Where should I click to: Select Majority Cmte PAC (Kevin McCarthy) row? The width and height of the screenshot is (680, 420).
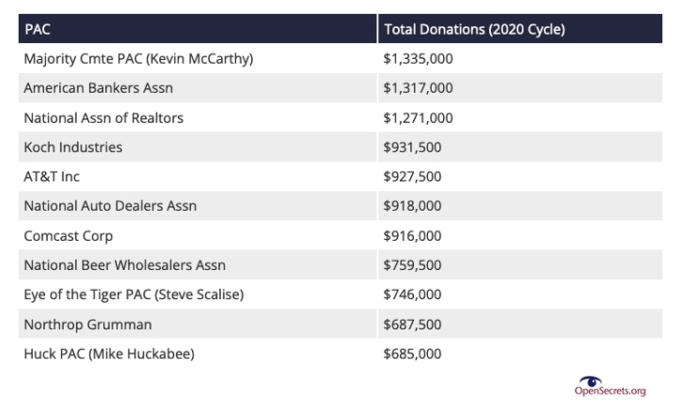(x=340, y=59)
